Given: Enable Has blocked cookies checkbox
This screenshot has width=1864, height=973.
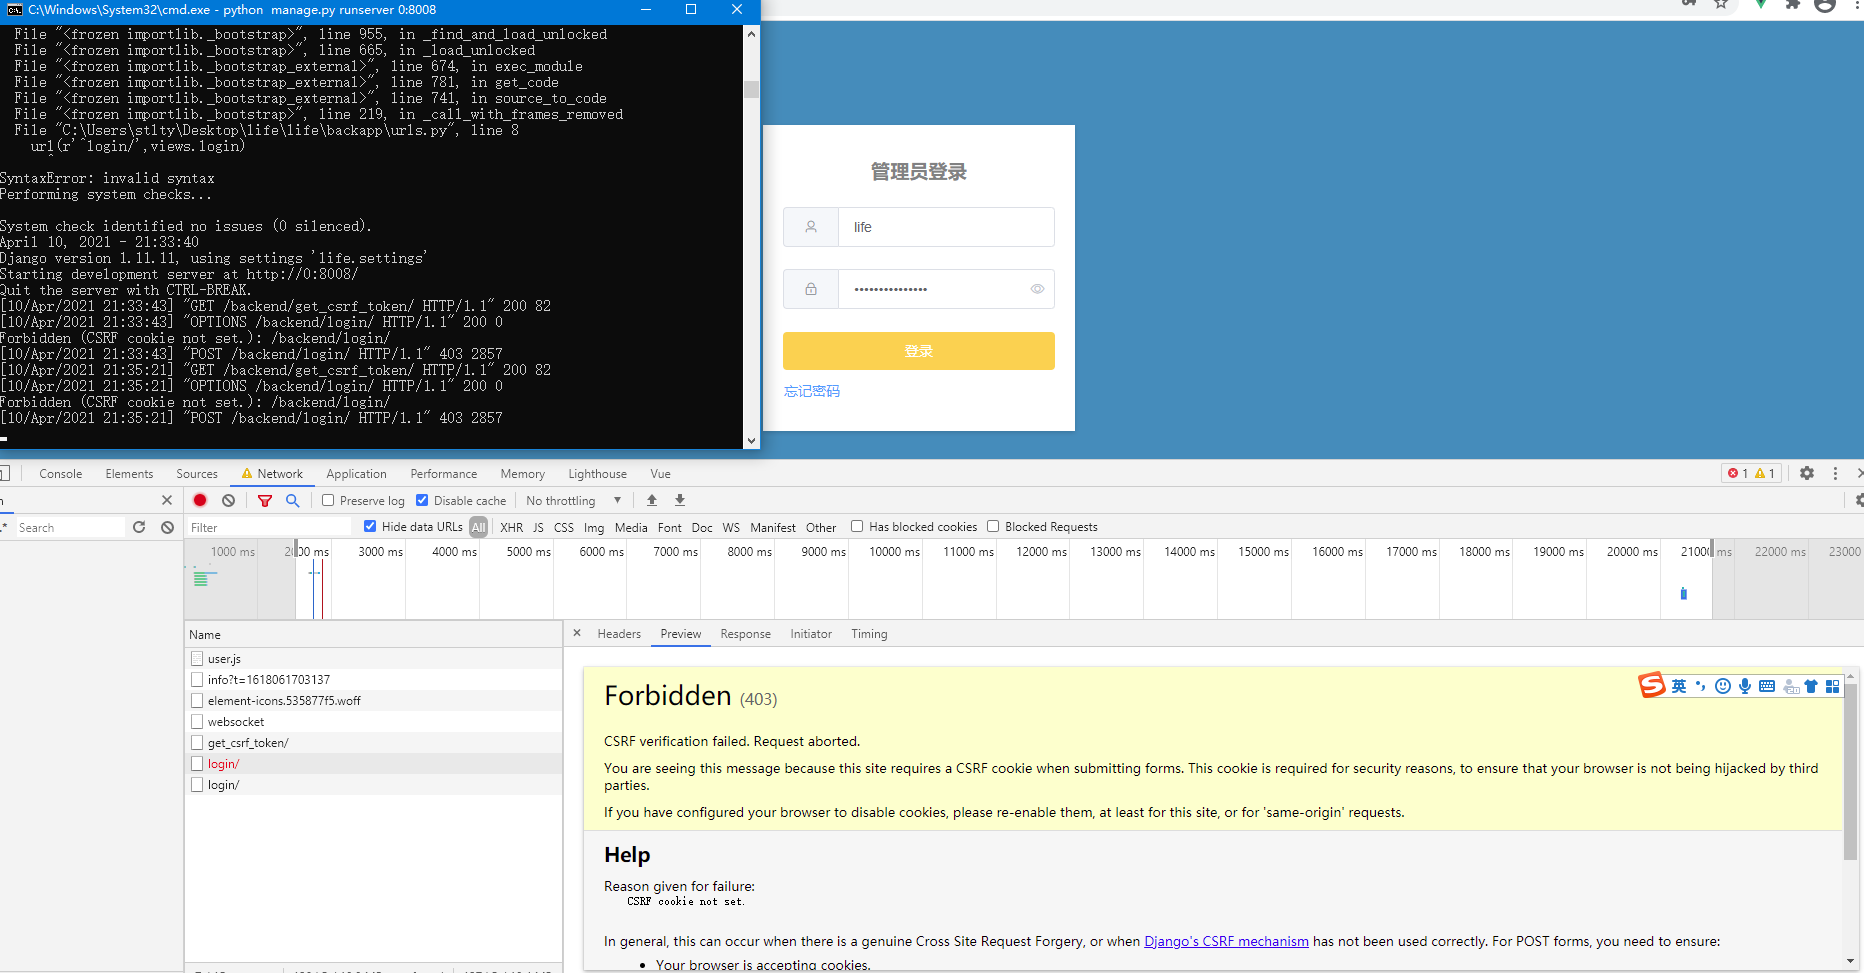Looking at the screenshot, I should 857,526.
